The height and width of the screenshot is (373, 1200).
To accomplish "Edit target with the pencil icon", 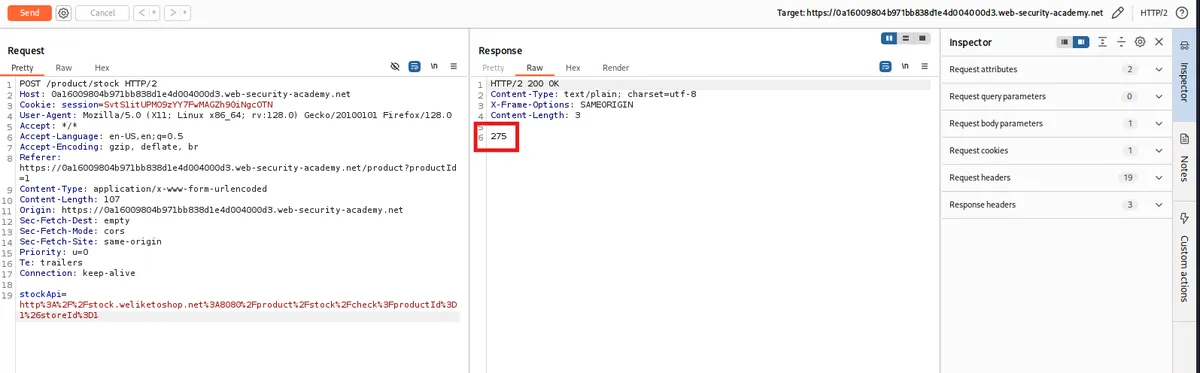I will point(1117,13).
